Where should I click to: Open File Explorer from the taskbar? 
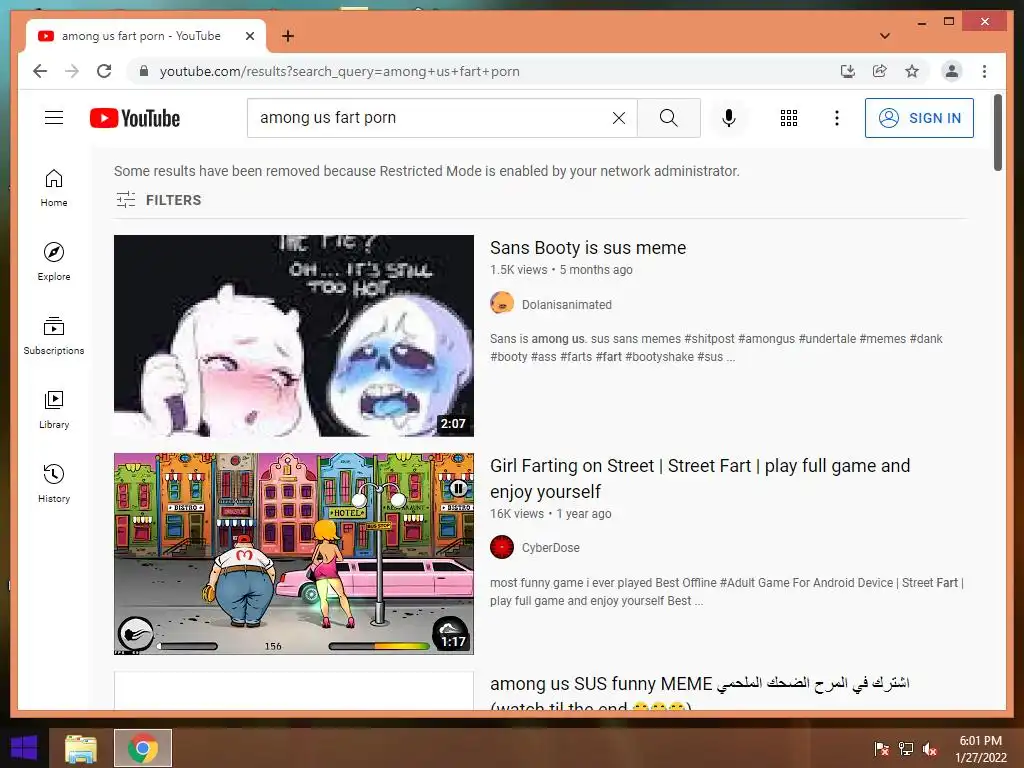coord(81,748)
